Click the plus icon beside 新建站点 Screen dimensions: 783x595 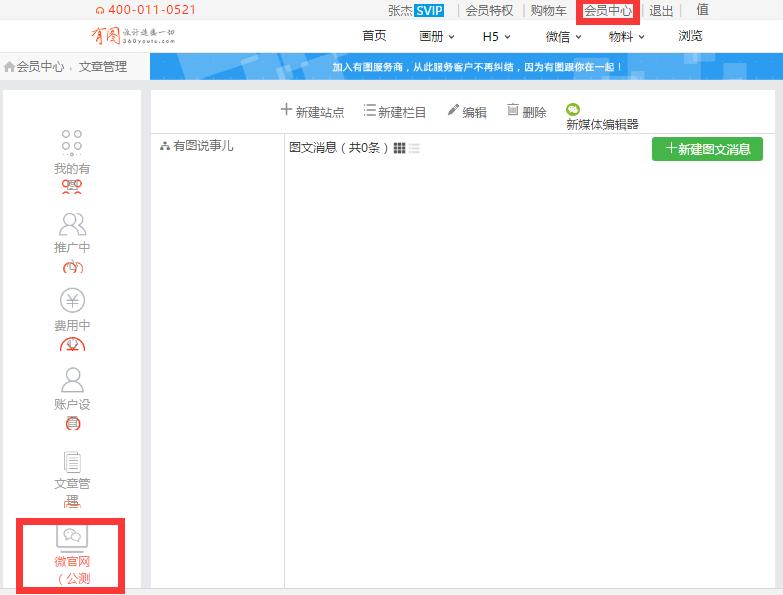point(286,109)
